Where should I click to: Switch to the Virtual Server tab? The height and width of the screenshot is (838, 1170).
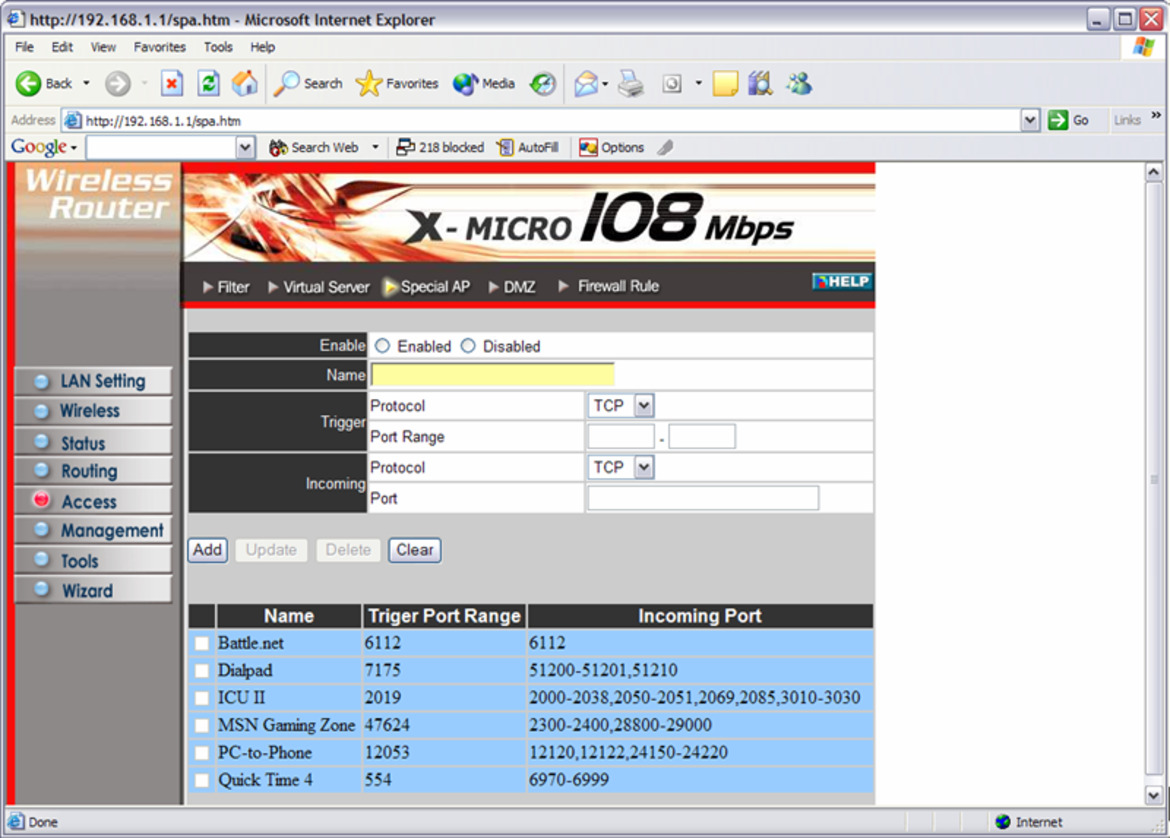point(319,287)
